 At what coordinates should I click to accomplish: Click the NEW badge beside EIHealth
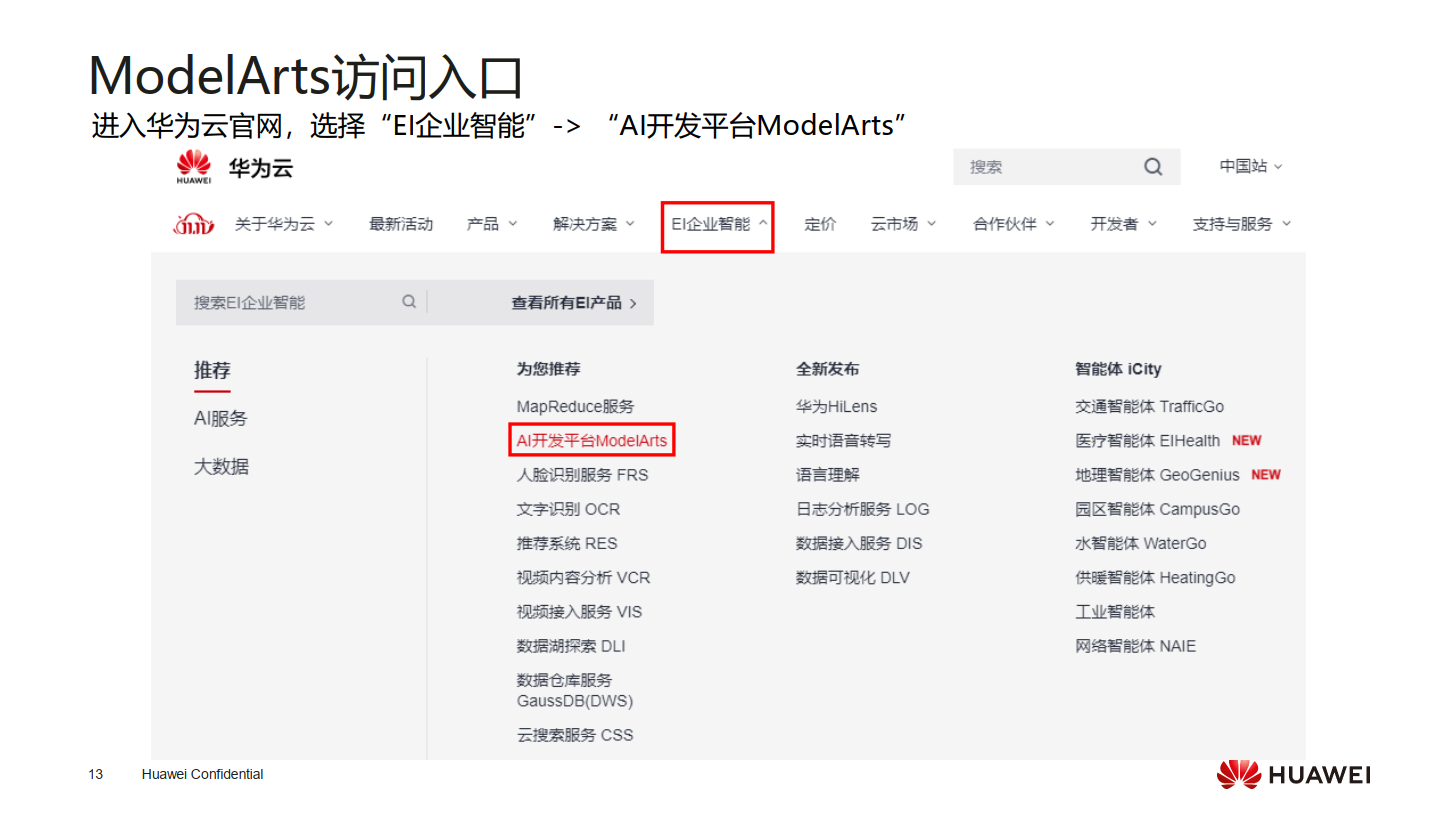[x=1246, y=440]
